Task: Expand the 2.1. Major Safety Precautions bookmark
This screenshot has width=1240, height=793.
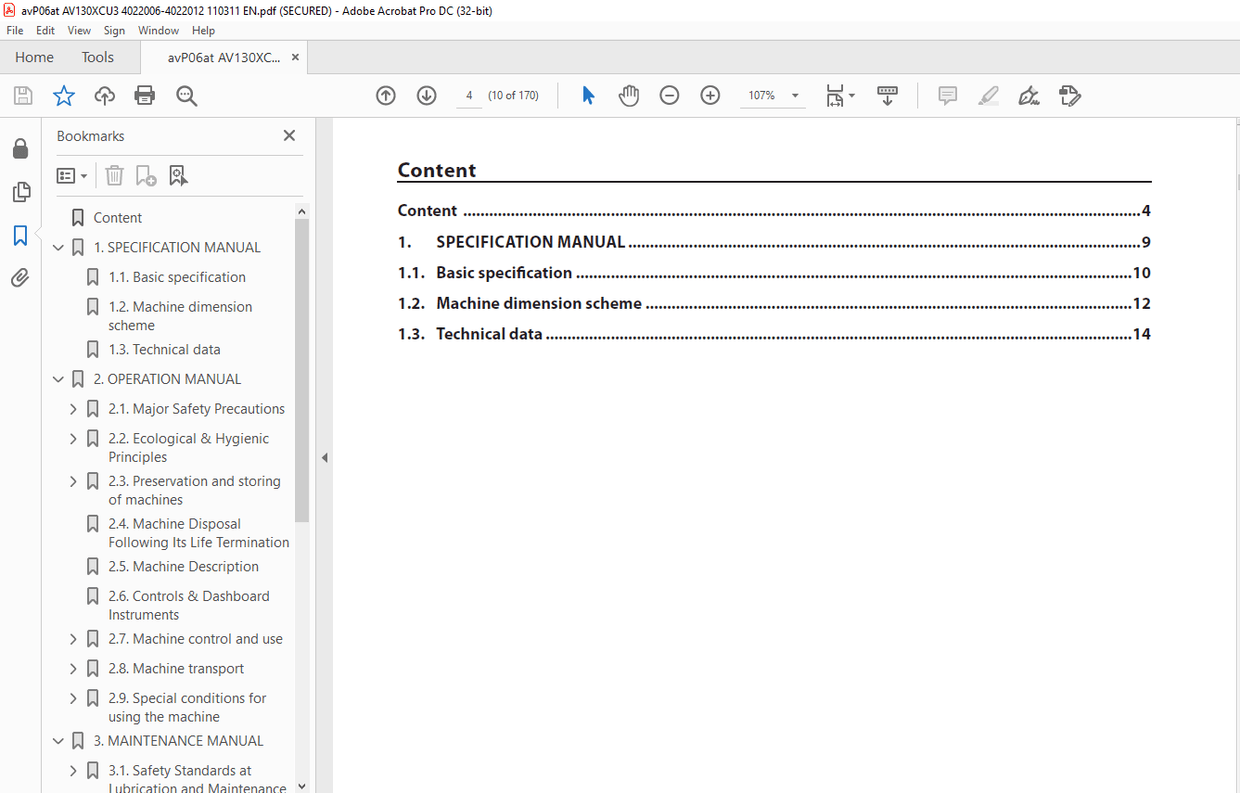Action: 73,409
